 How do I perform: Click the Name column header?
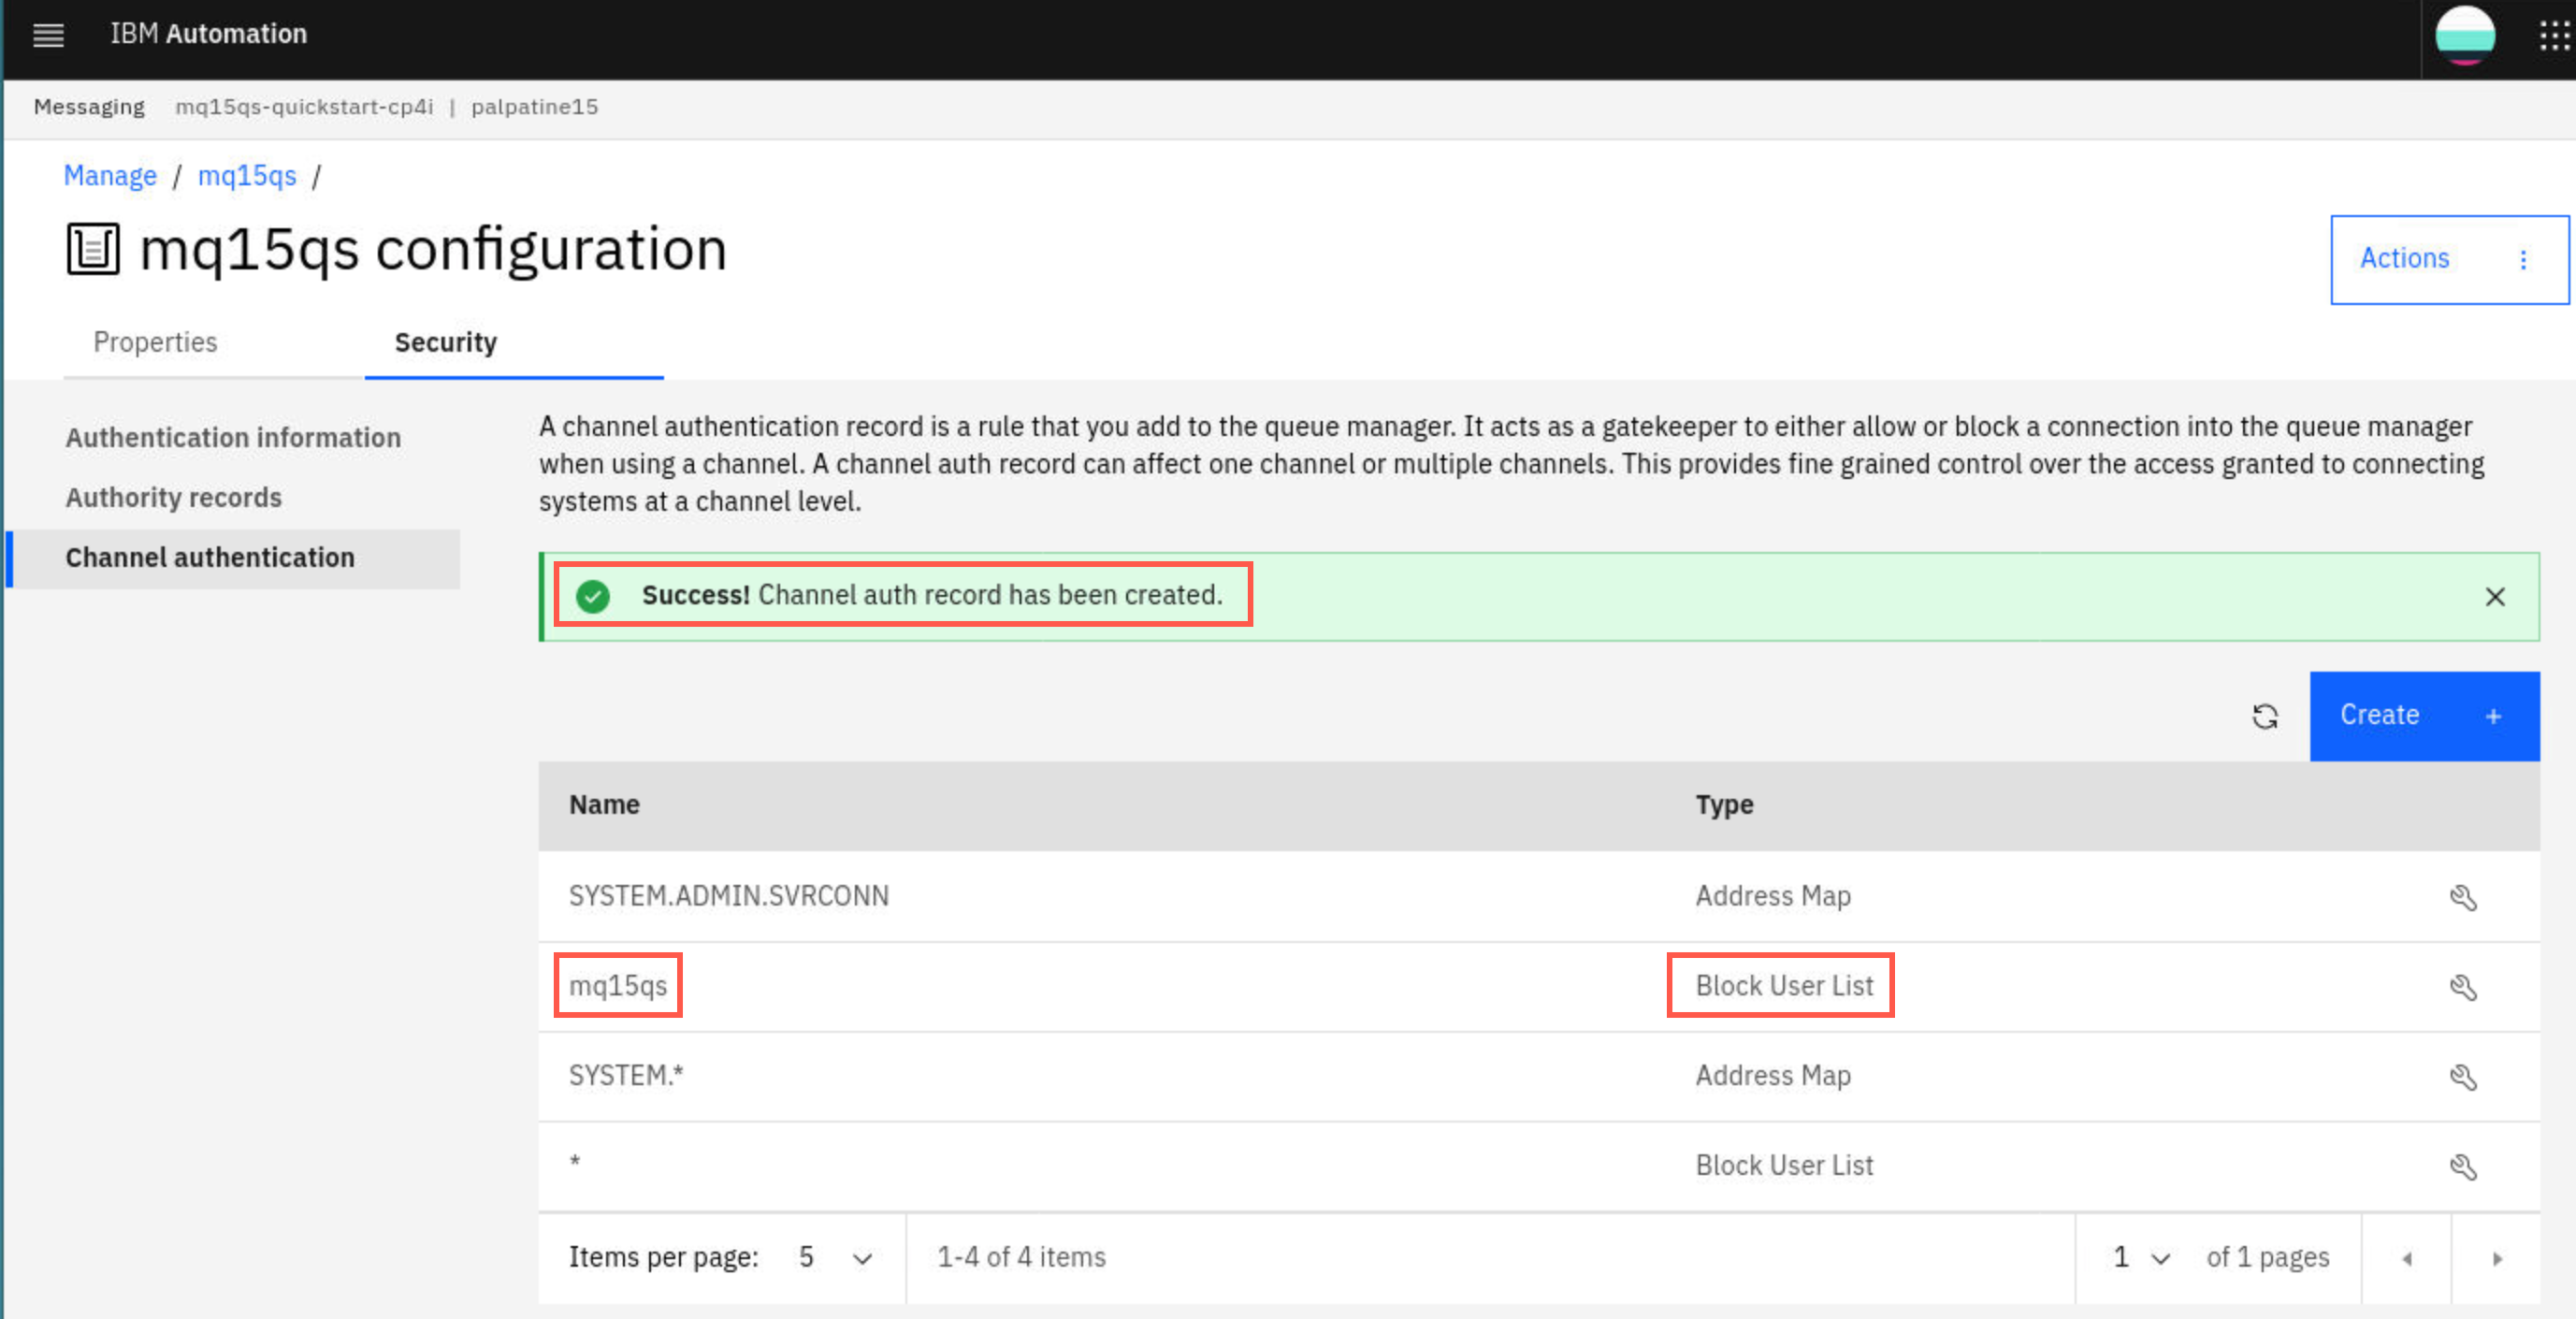click(x=605, y=805)
